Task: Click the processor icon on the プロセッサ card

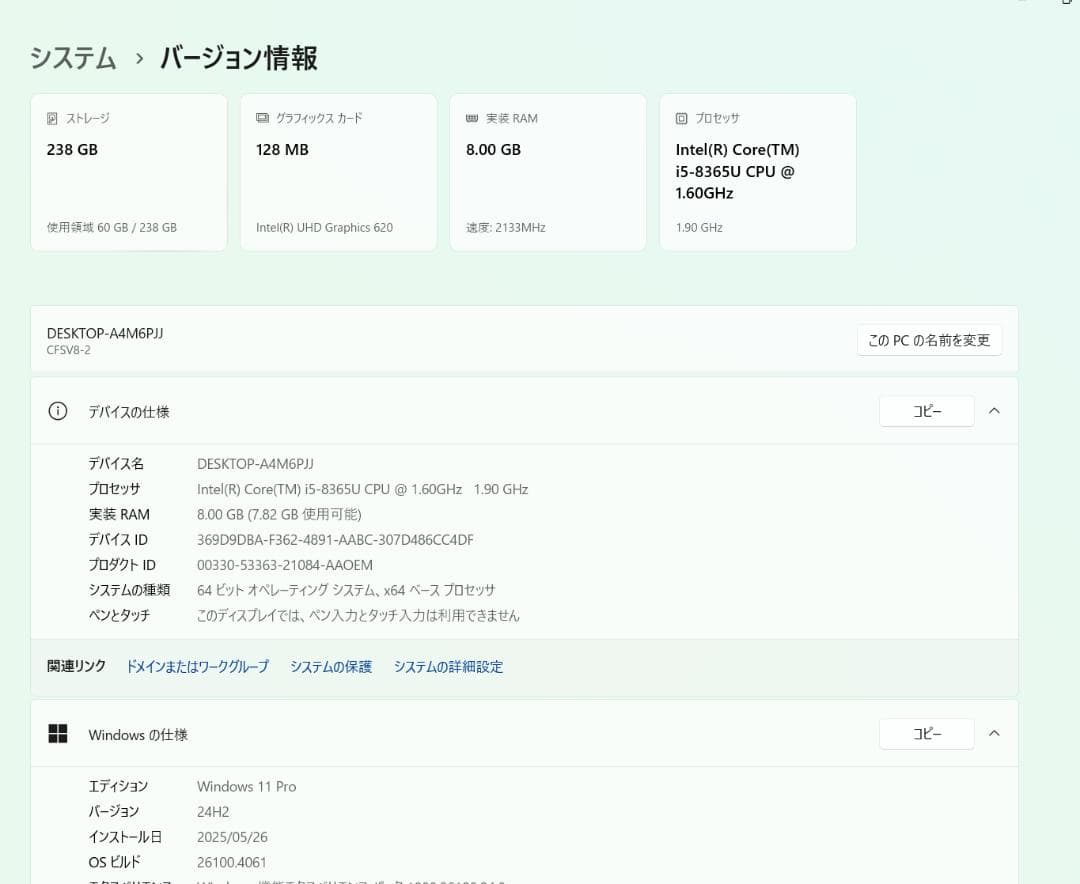Action: 681,117
